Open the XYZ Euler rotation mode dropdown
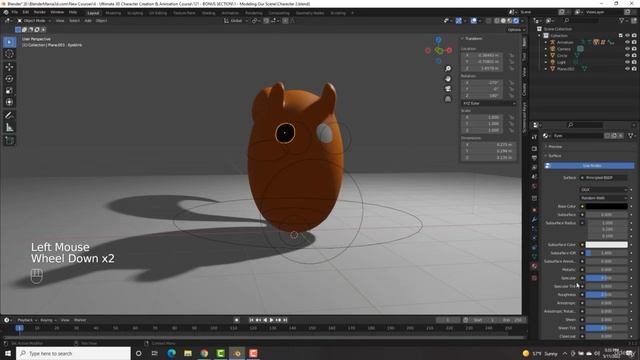Viewport: 640px width, 360px height. click(489, 104)
